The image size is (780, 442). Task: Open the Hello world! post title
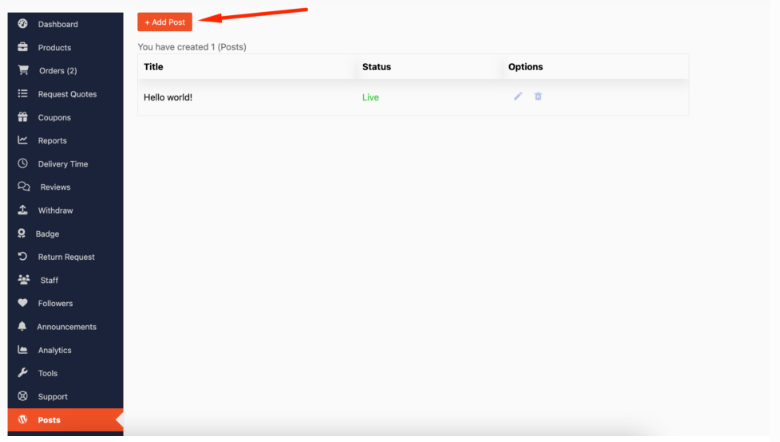(168, 97)
